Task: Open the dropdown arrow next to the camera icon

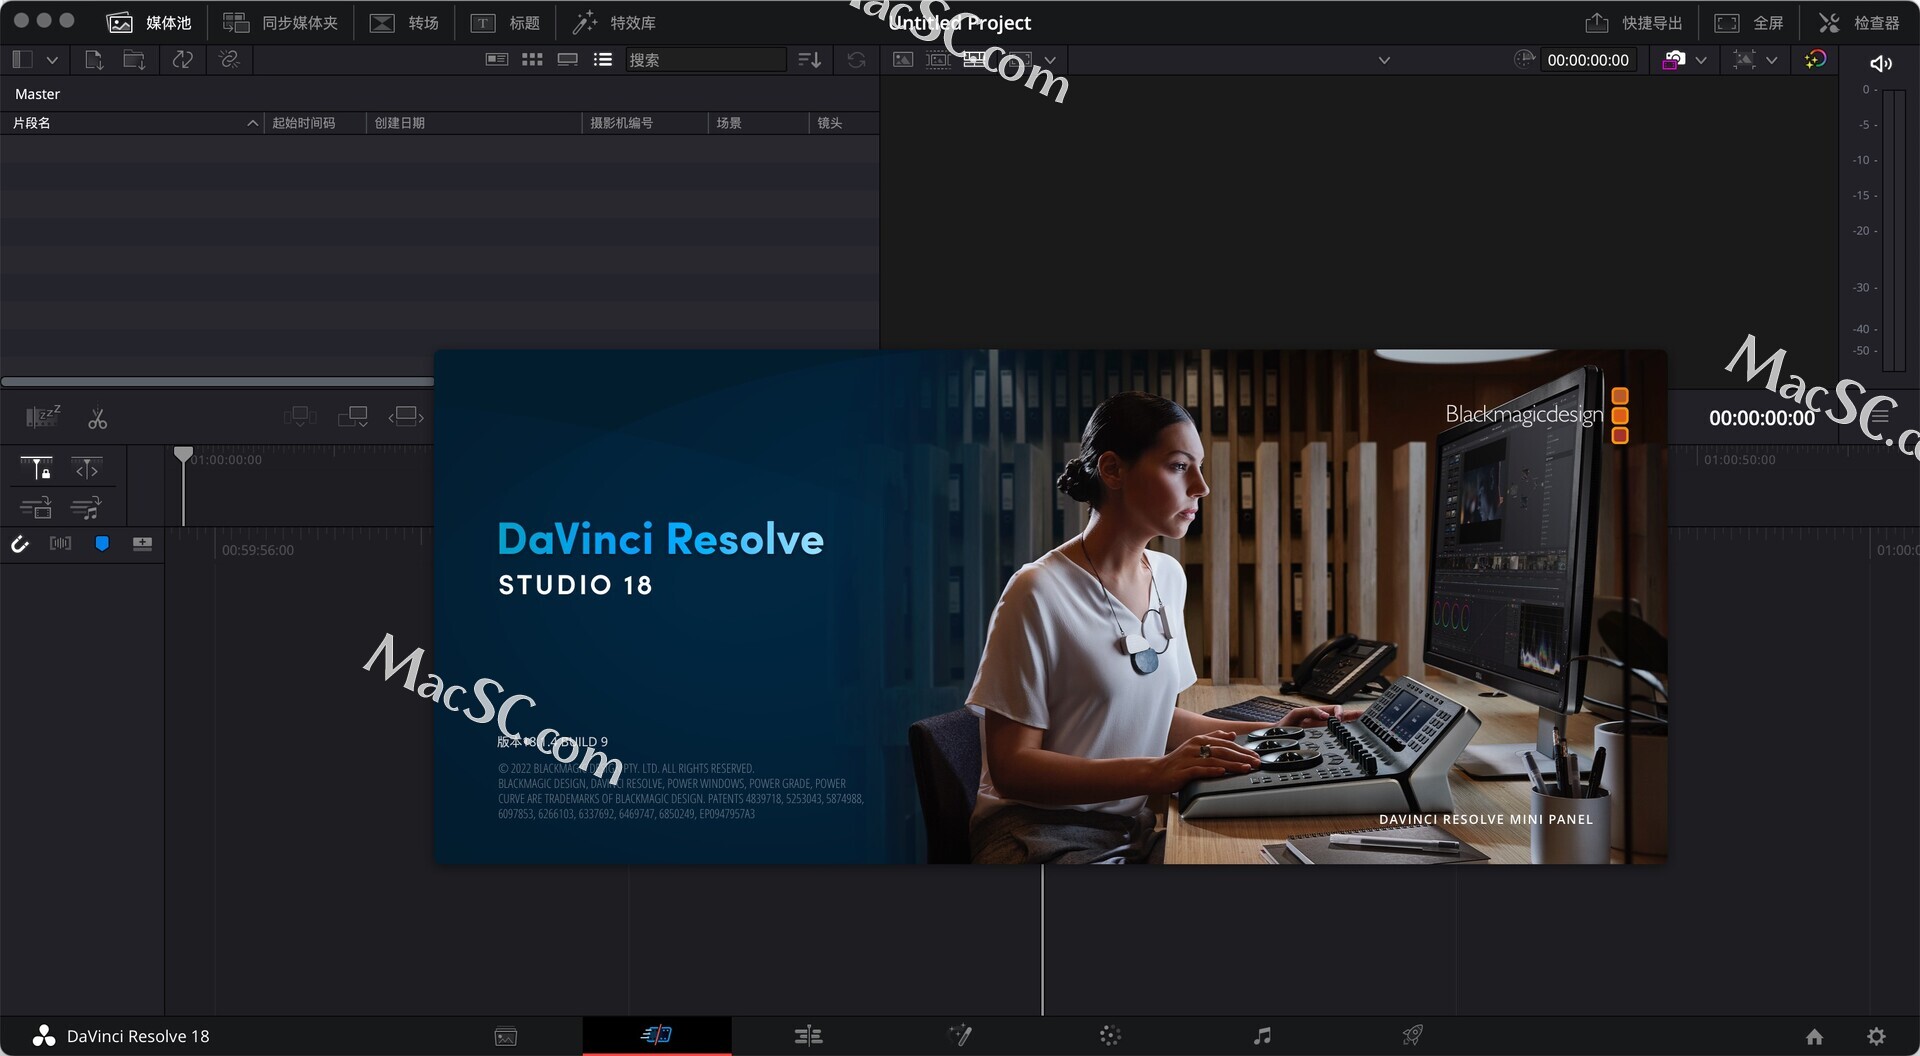Action: (1701, 60)
